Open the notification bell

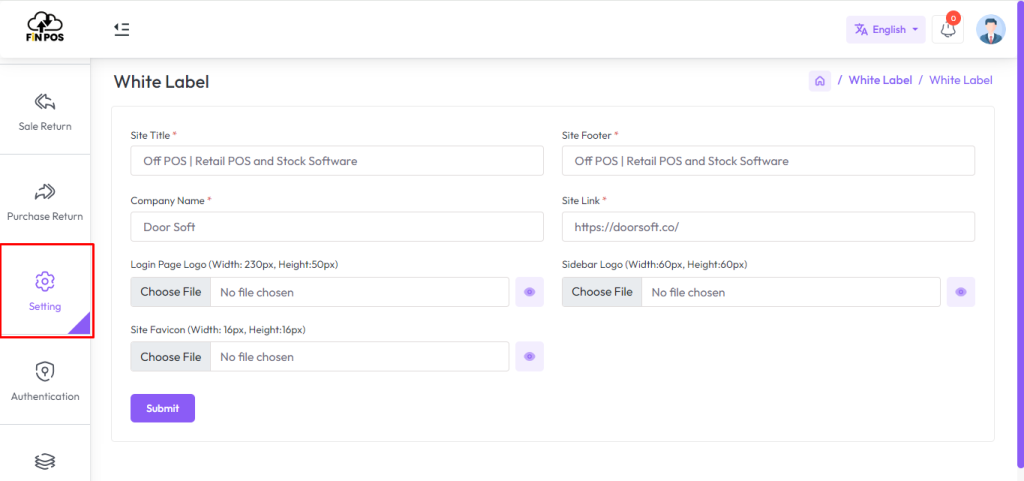[948, 30]
